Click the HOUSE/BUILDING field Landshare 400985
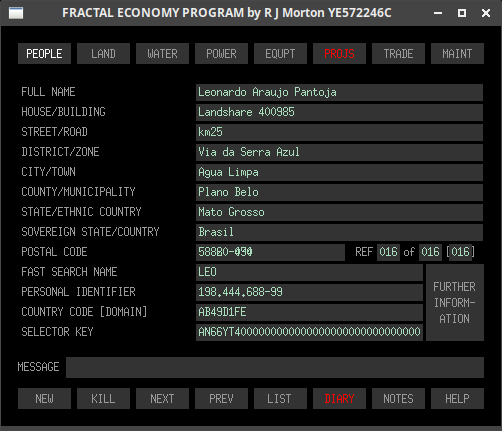Image resolution: width=502 pixels, height=431 pixels. click(339, 112)
